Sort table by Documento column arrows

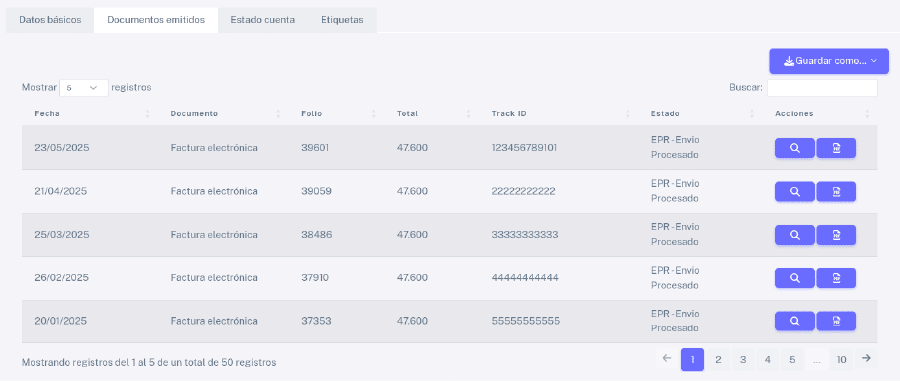[278, 114]
